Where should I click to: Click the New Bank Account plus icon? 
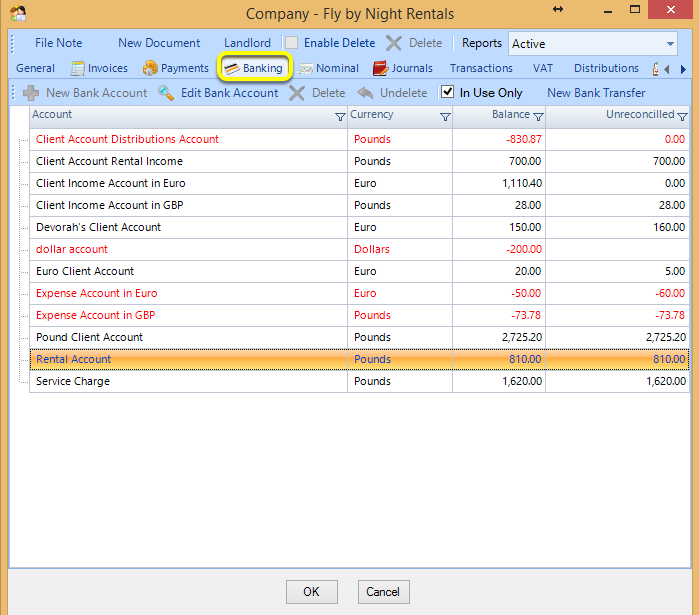(31, 93)
